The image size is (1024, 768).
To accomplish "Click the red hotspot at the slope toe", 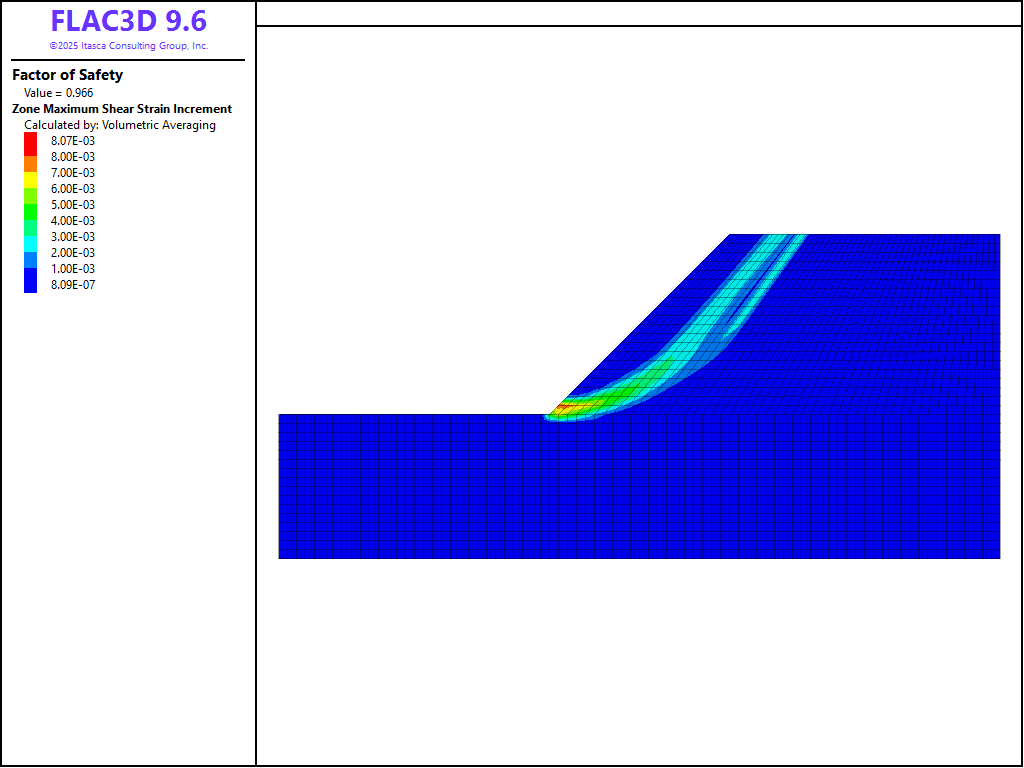I will (565, 408).
